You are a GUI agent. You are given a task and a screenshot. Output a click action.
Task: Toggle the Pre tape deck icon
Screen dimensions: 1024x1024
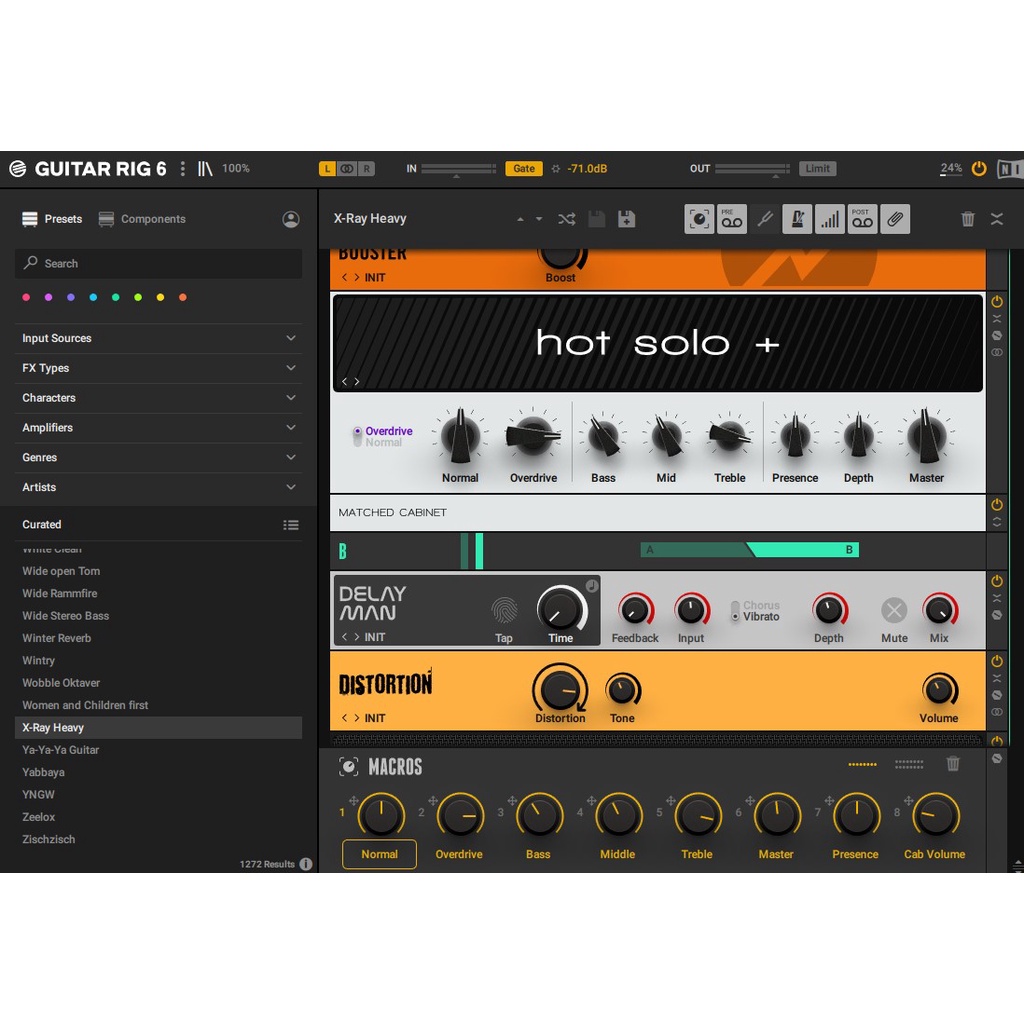pyautogui.click(x=732, y=219)
